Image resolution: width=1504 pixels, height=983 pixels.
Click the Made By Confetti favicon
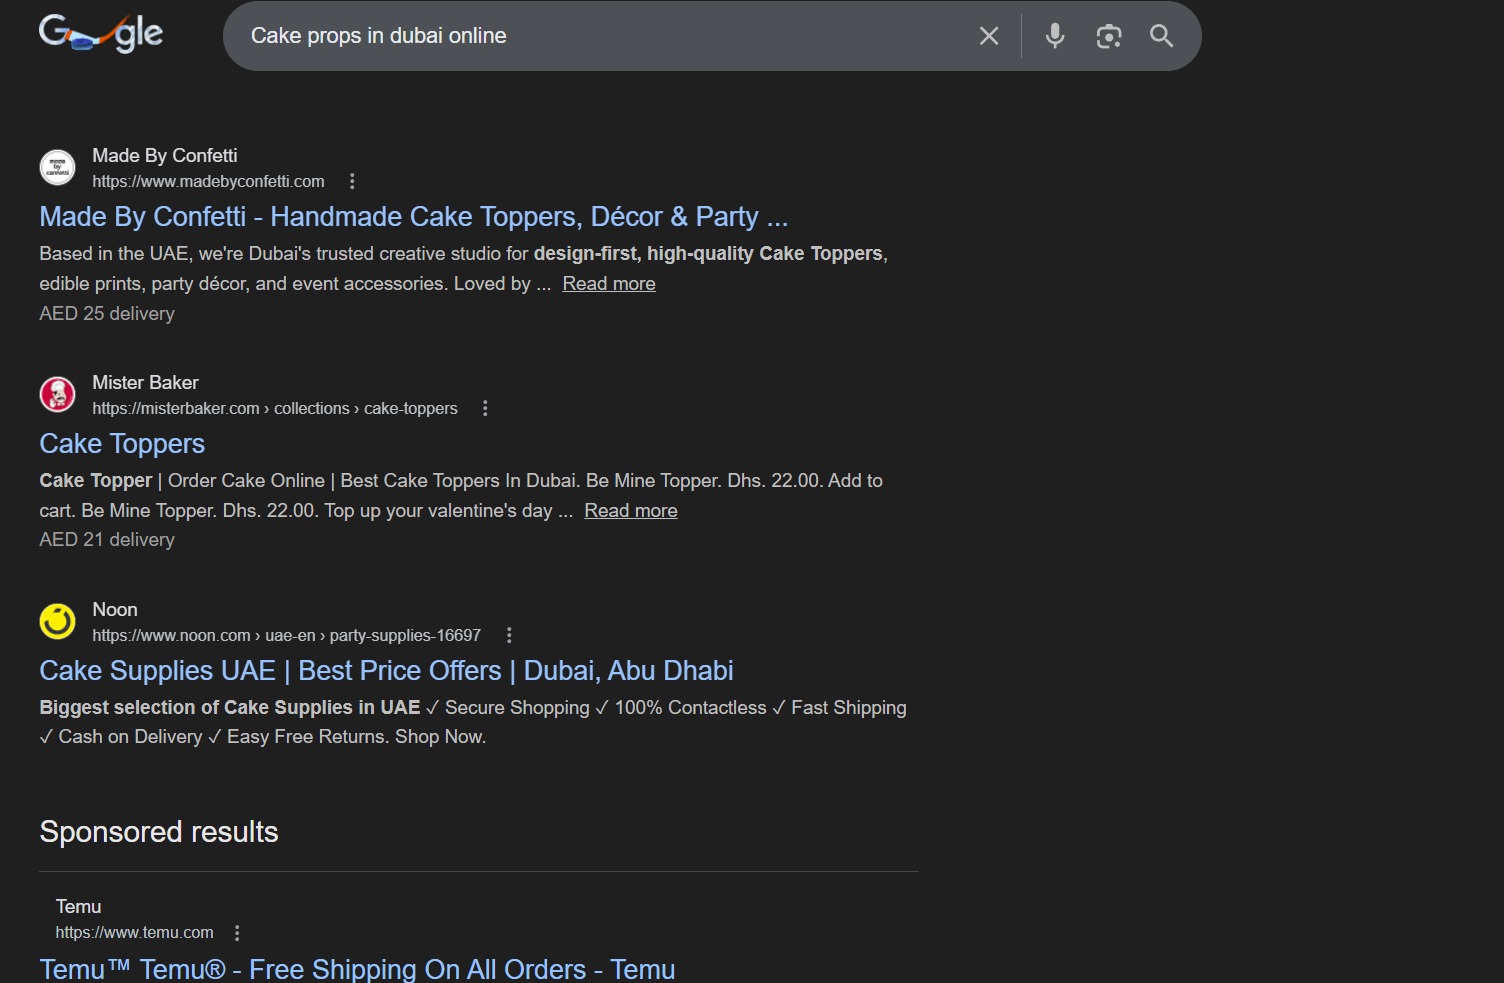(x=57, y=167)
